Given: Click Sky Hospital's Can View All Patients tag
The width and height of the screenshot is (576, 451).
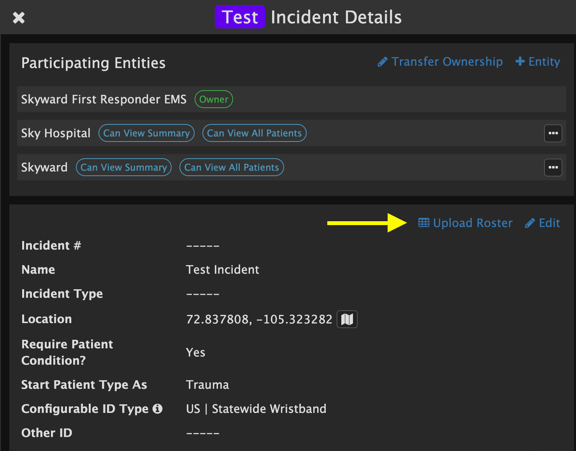Looking at the screenshot, I should pos(254,133).
